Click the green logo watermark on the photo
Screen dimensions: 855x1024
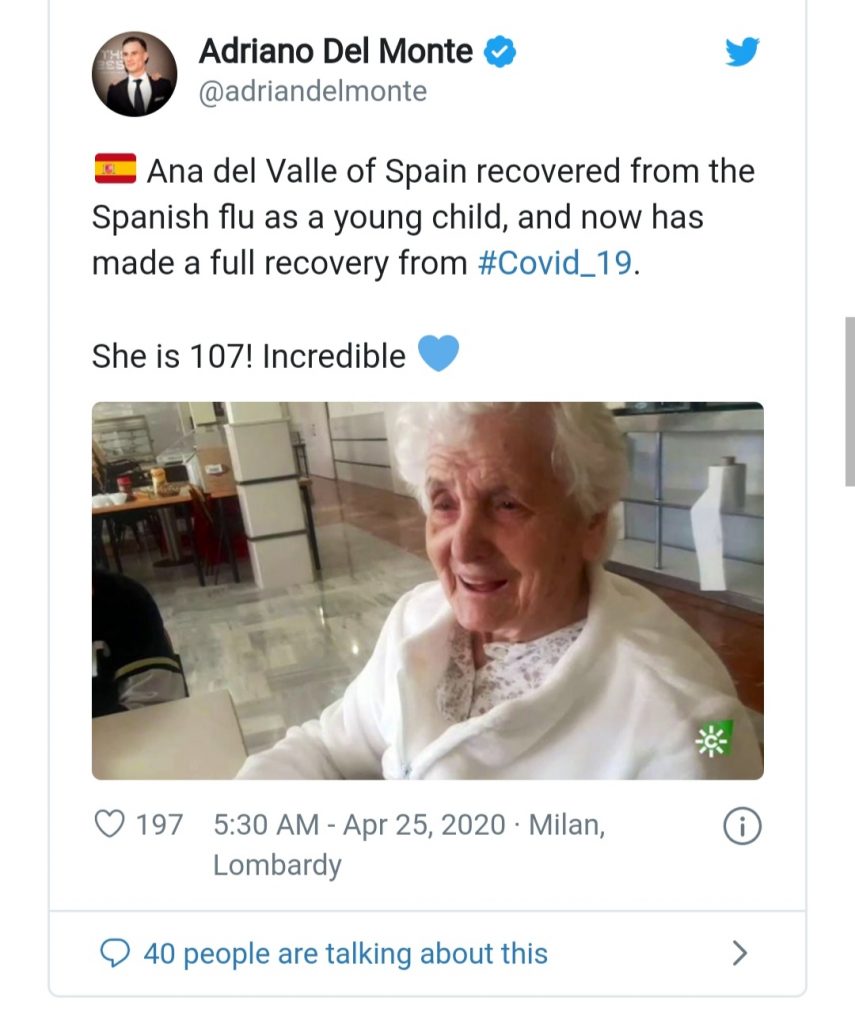(714, 741)
